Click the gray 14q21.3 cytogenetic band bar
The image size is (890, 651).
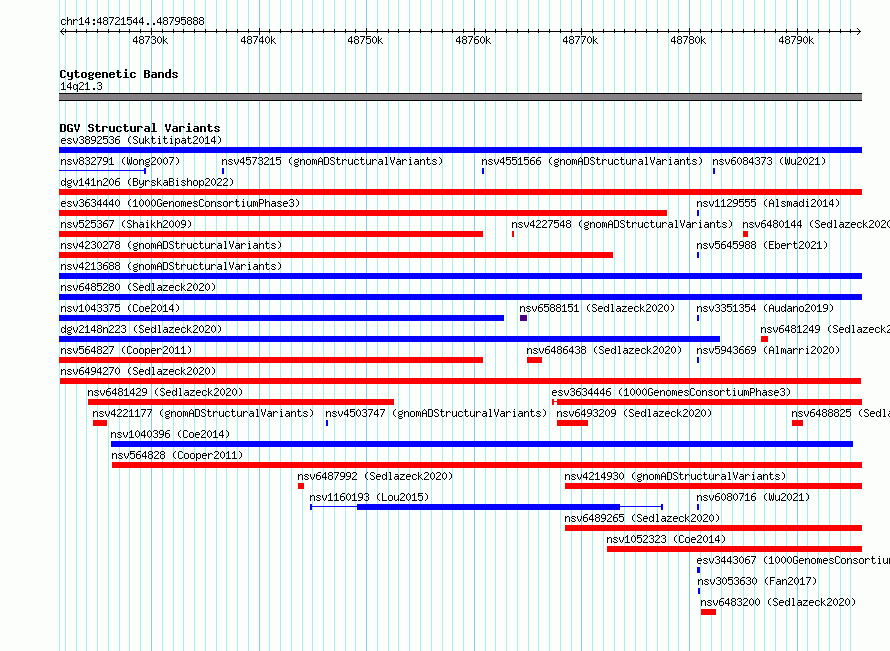point(460,97)
